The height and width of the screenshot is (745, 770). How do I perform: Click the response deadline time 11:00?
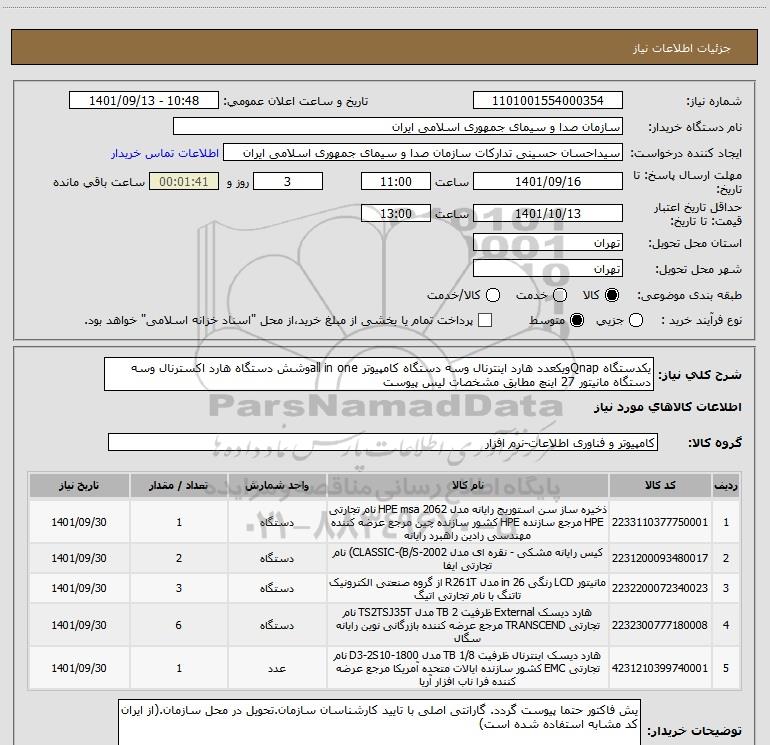pos(396,181)
